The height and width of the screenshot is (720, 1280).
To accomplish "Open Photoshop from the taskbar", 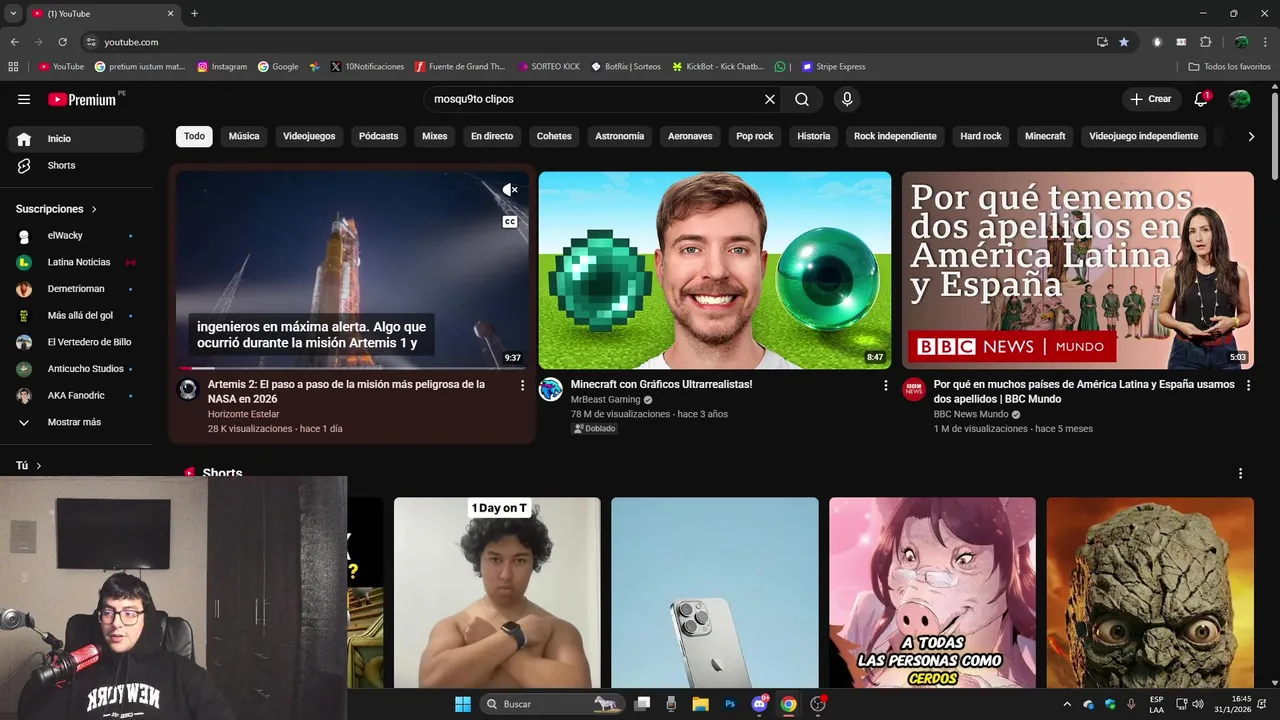I will tap(730, 704).
